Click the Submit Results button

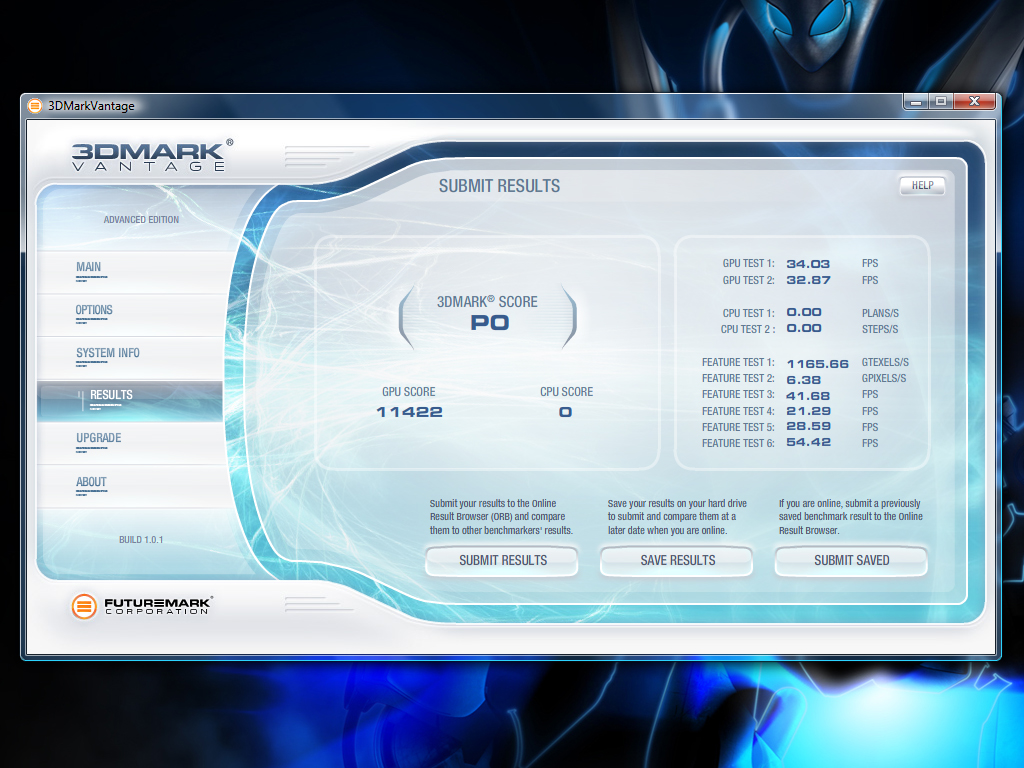[502, 560]
